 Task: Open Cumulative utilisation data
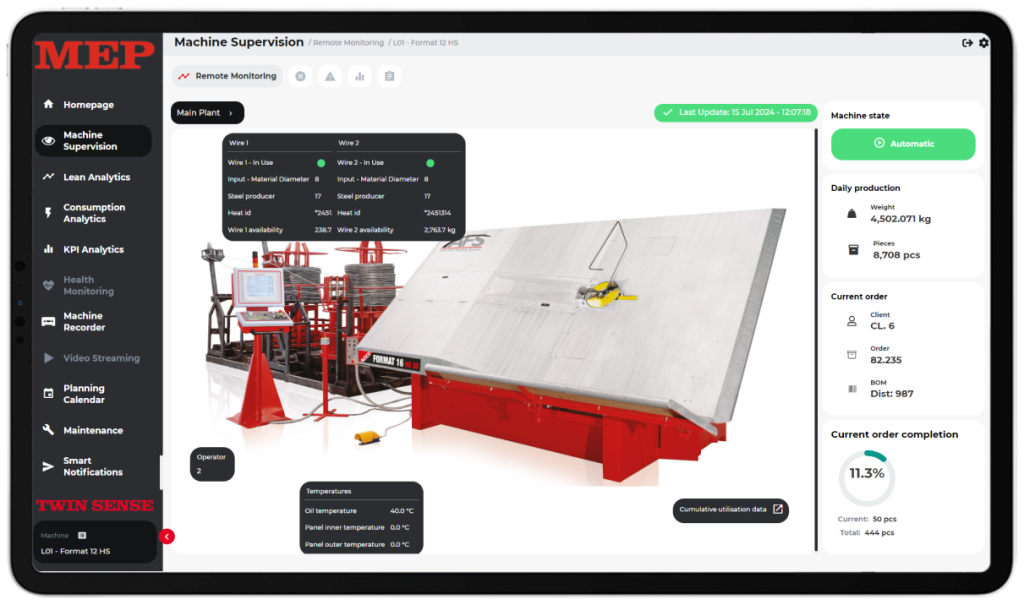[x=731, y=510]
